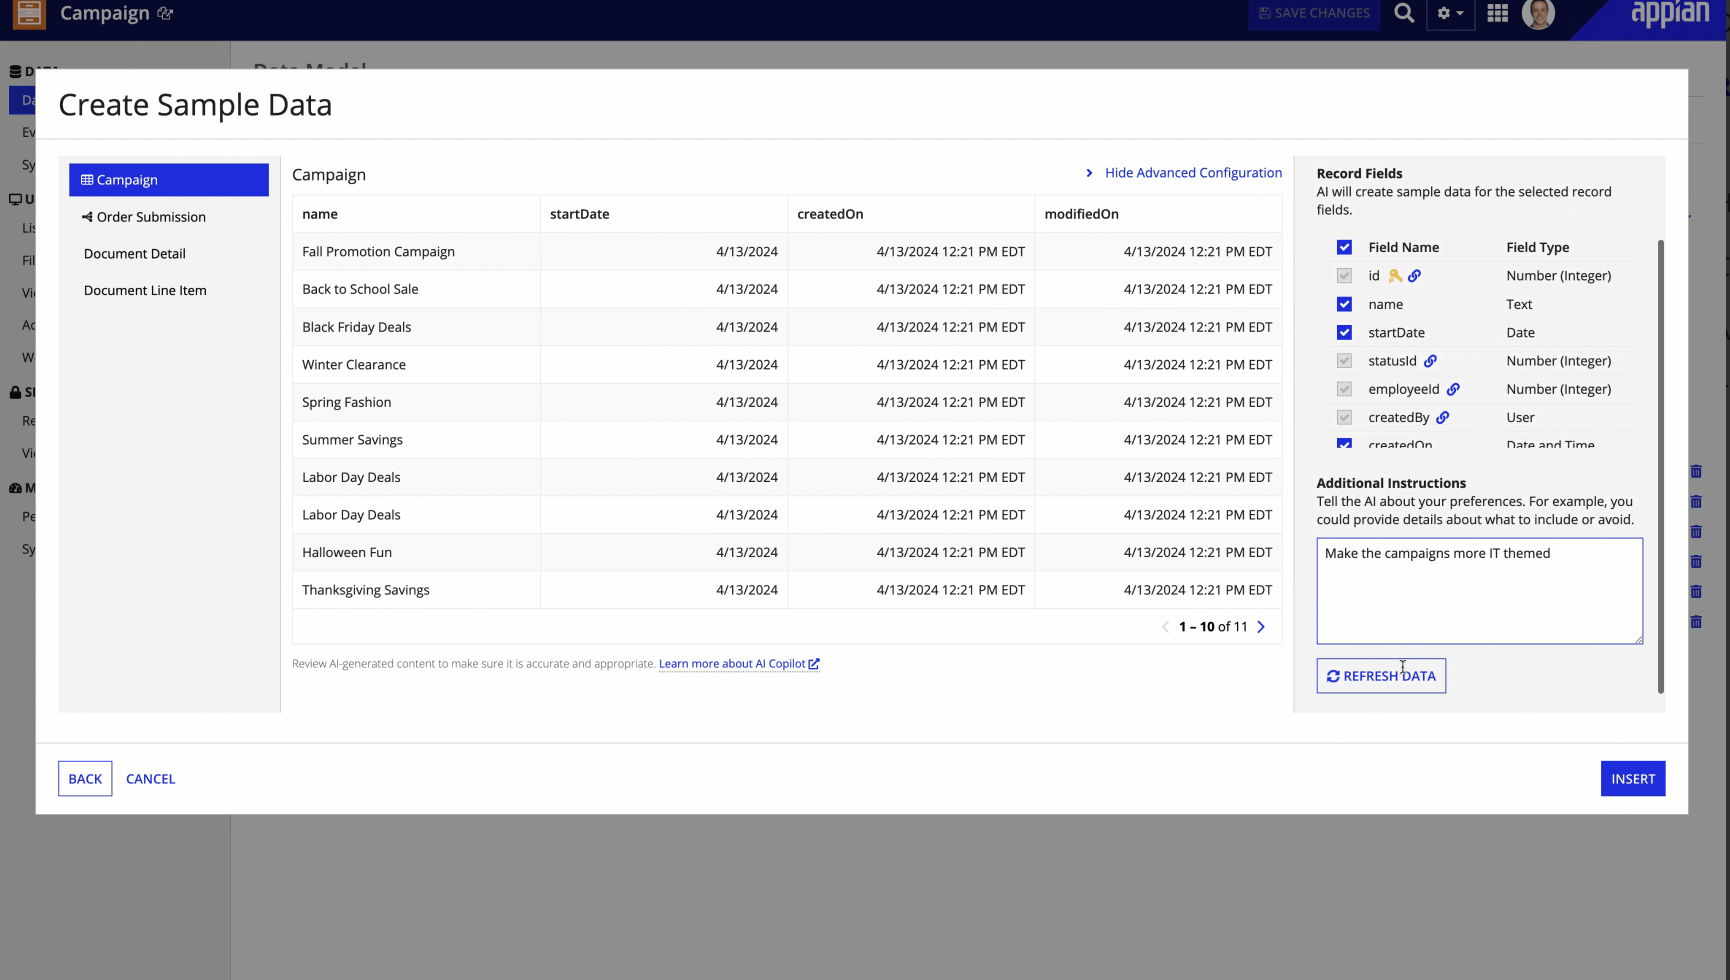Viewport: 1730px width, 980px height.
Task: Open the global search magnifier
Action: click(1404, 13)
